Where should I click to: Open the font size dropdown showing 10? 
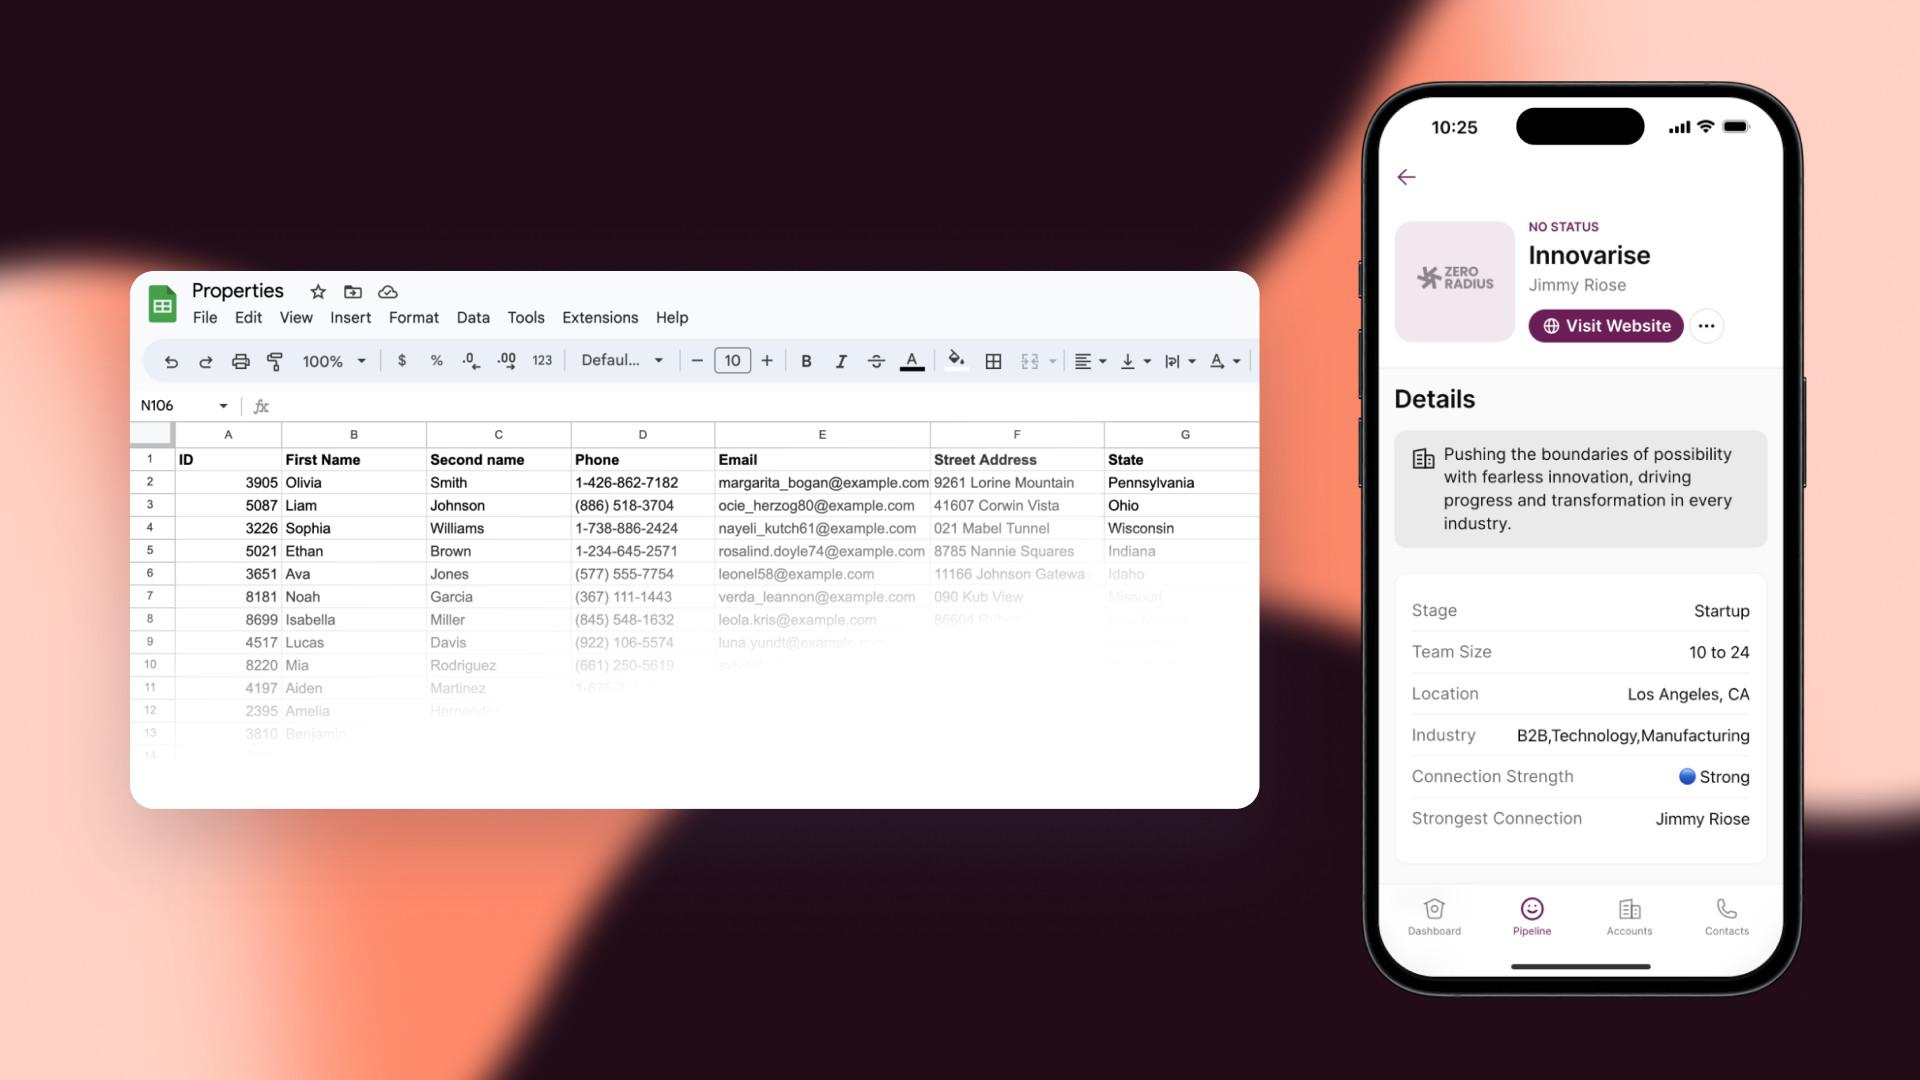(x=733, y=361)
